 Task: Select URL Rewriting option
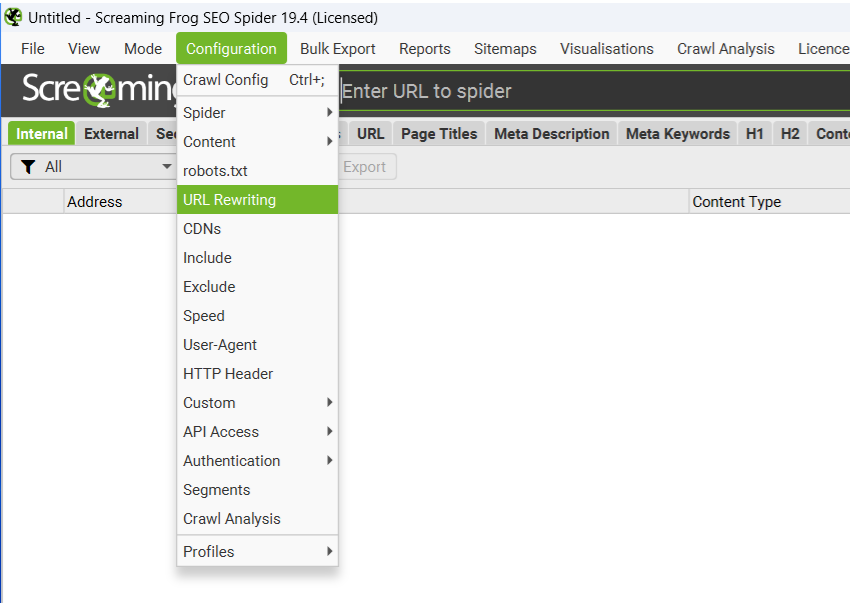[x=257, y=200]
